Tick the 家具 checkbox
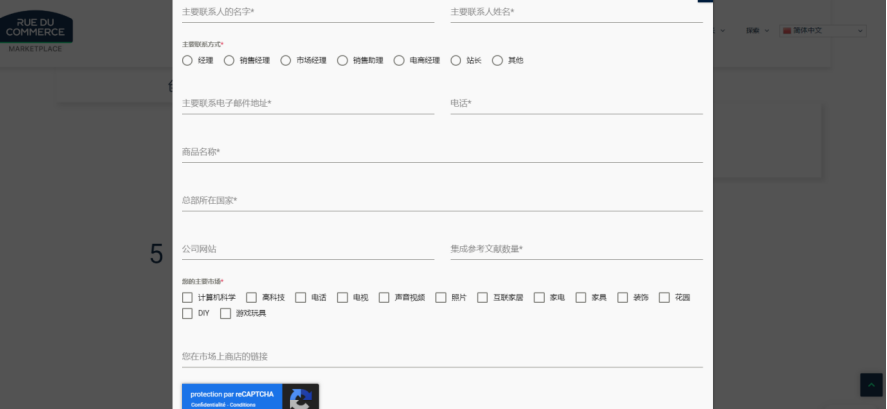The width and height of the screenshot is (887, 409). point(581,298)
